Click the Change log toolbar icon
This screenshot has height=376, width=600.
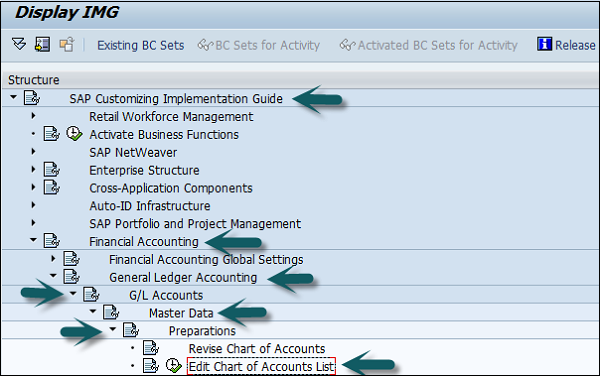pyautogui.click(x=67, y=45)
